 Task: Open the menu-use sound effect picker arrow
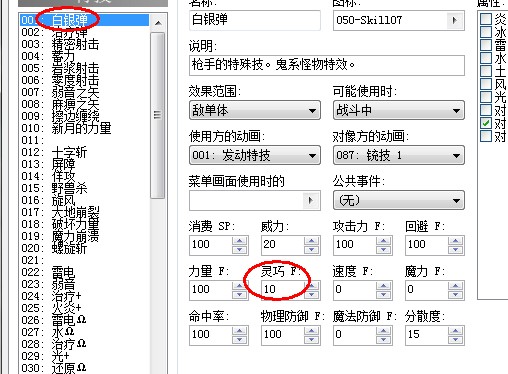(x=311, y=200)
